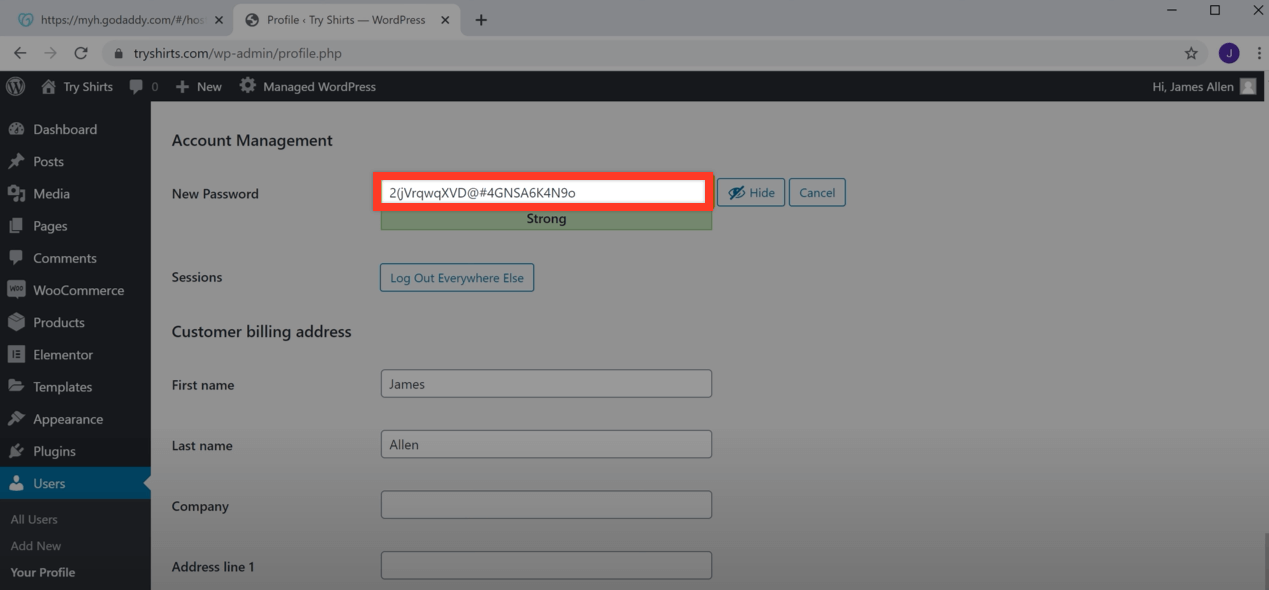This screenshot has width=1269, height=590.
Task: Click the WordPress logo in admin bar
Action: click(15, 87)
